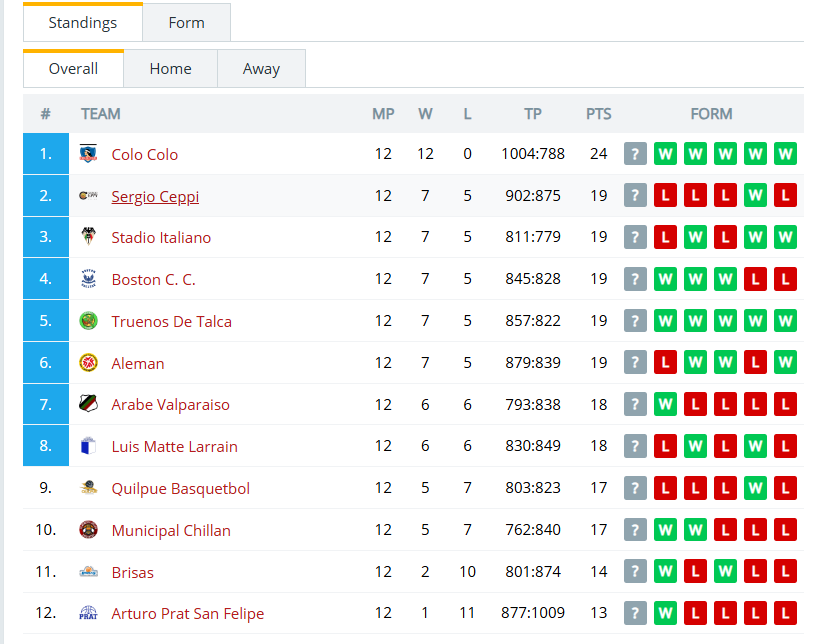Select the Away standings tab
Screen dimensions: 818x644
[261, 68]
